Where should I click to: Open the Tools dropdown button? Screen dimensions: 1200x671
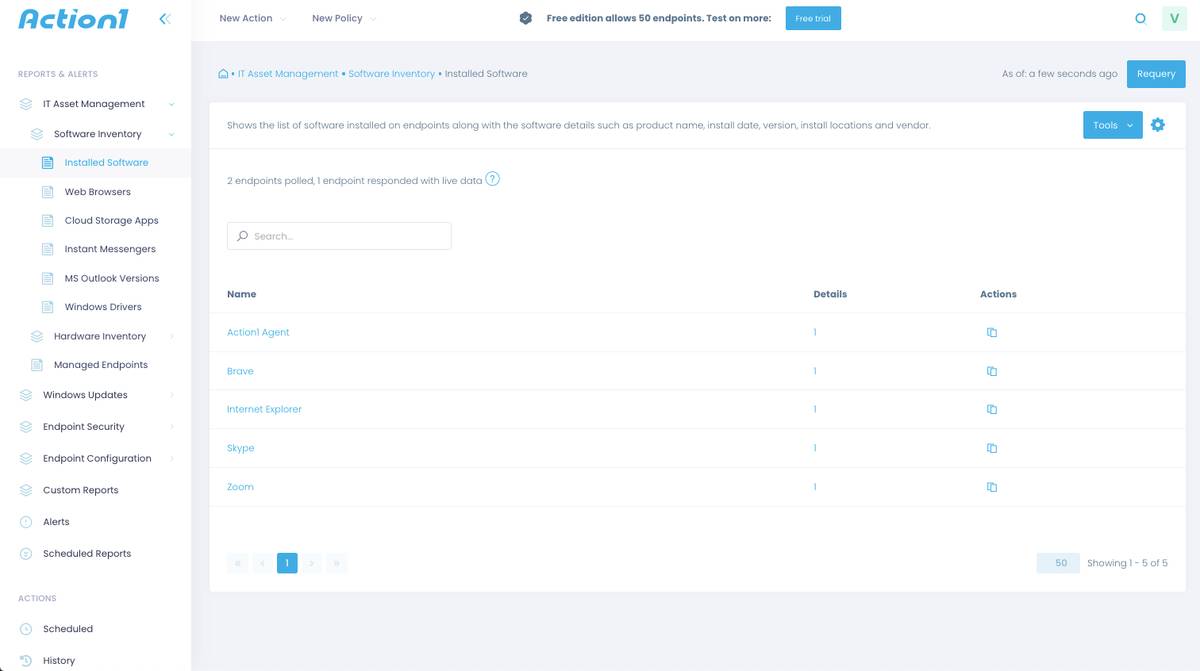1113,125
